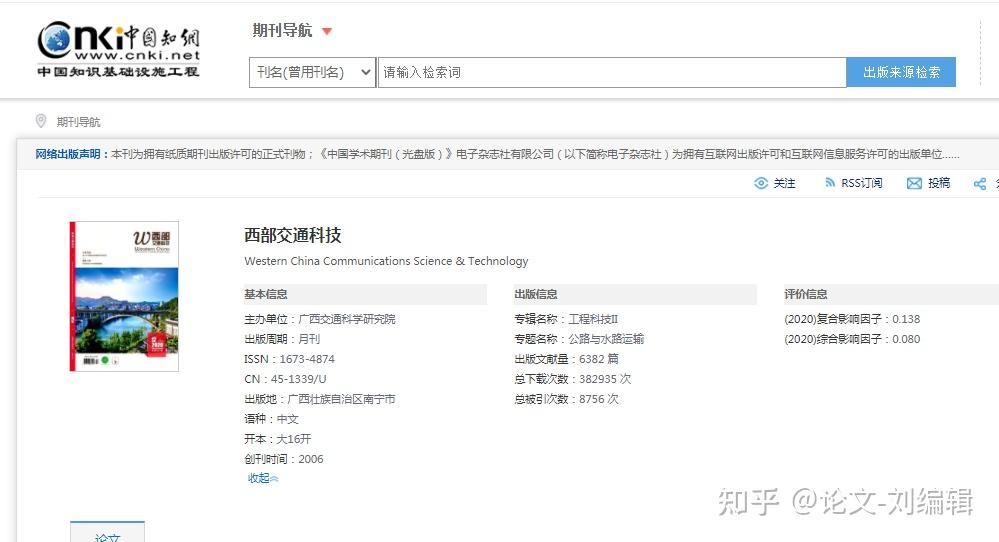Click the (2020)复合影响因子：0.138 line
The width and height of the screenshot is (999, 542).
tap(852, 319)
